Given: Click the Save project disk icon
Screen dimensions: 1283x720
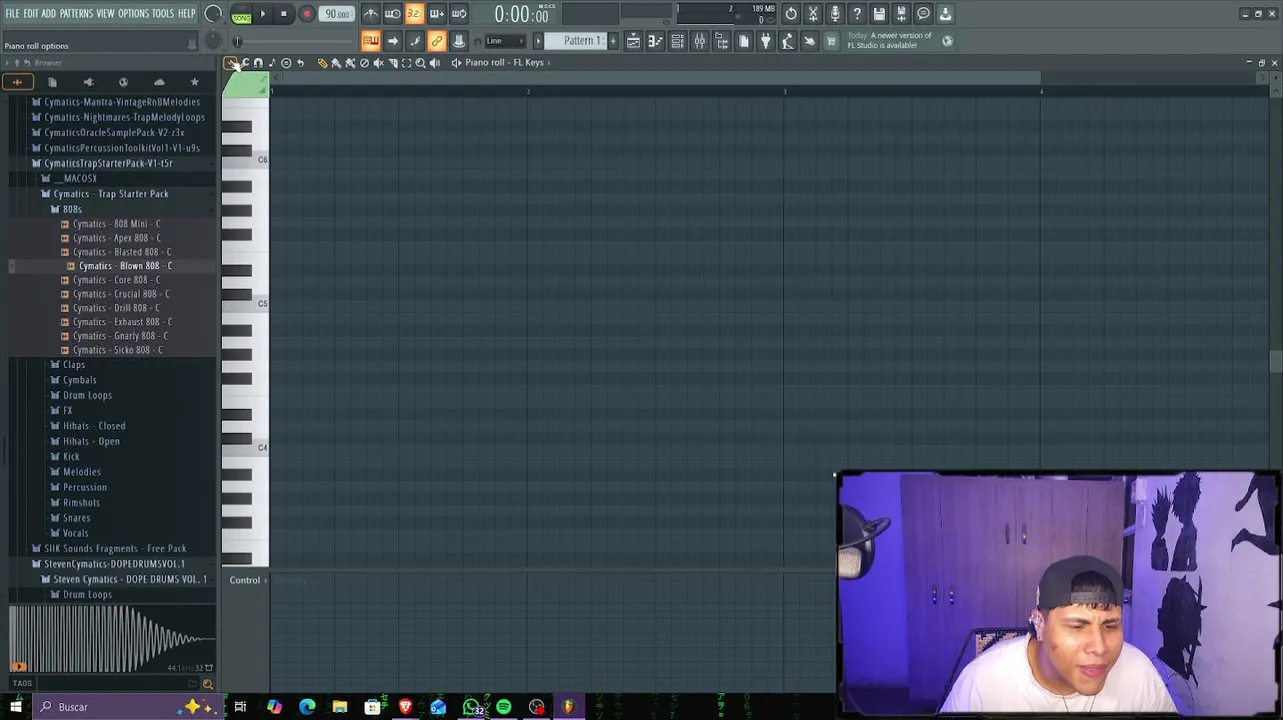Looking at the screenshot, I should 879,14.
